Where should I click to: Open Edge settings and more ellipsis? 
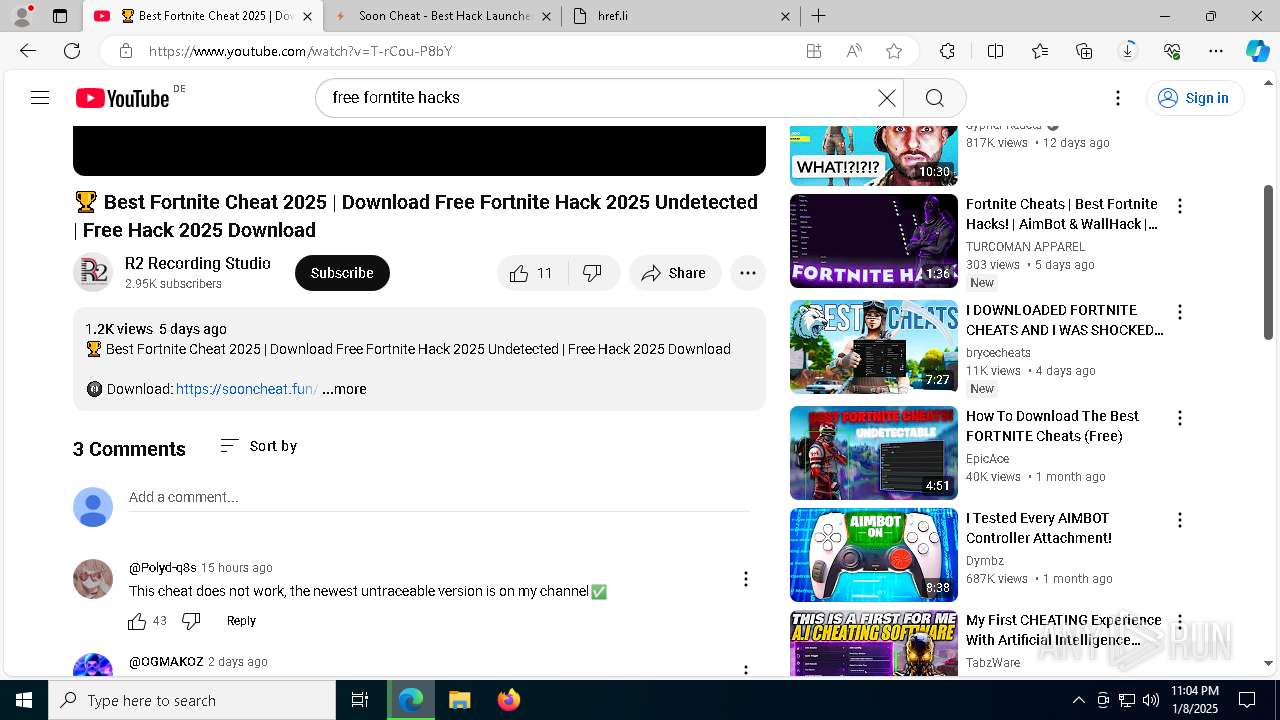pyautogui.click(x=1216, y=51)
